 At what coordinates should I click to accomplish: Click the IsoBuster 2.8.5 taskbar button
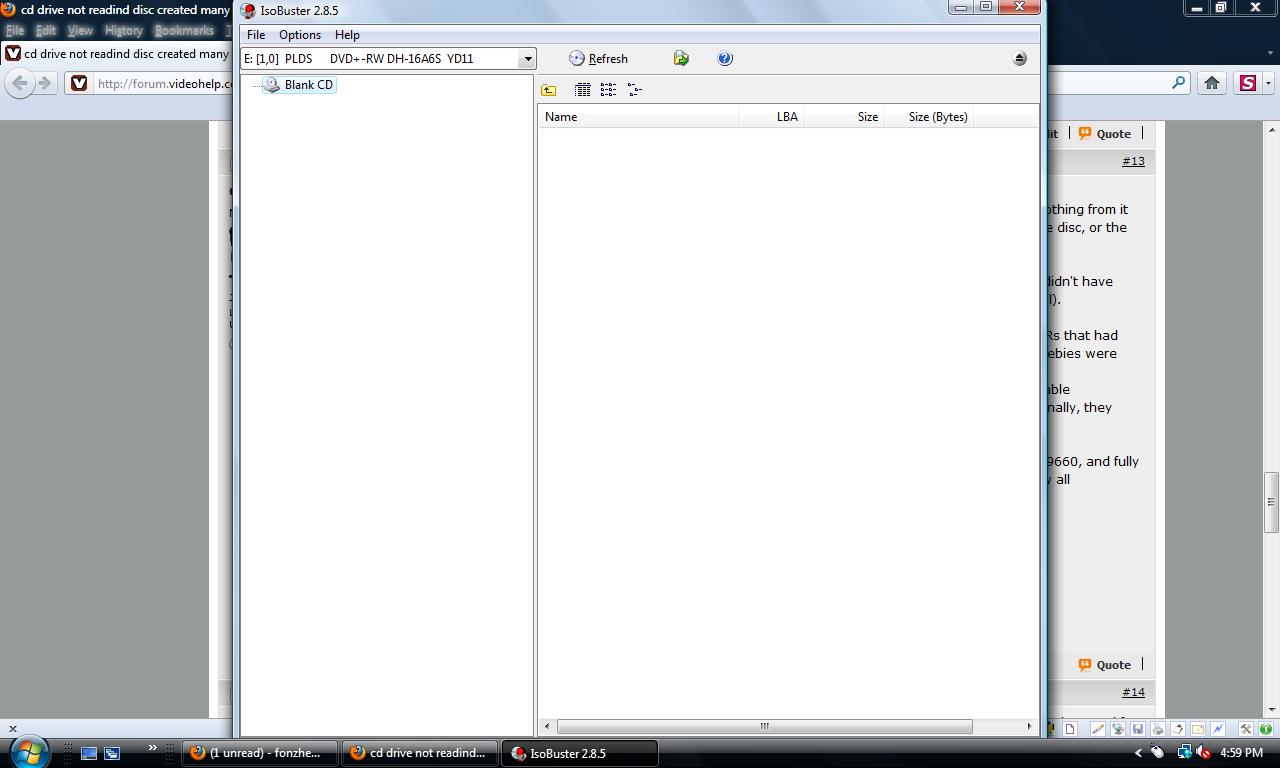point(580,753)
